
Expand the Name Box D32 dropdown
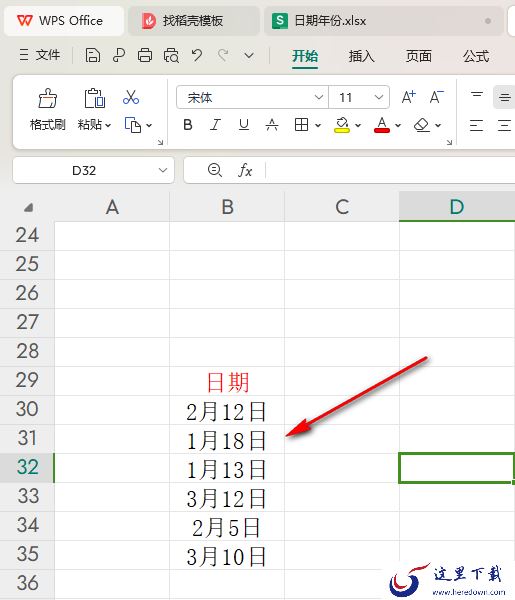[163, 170]
